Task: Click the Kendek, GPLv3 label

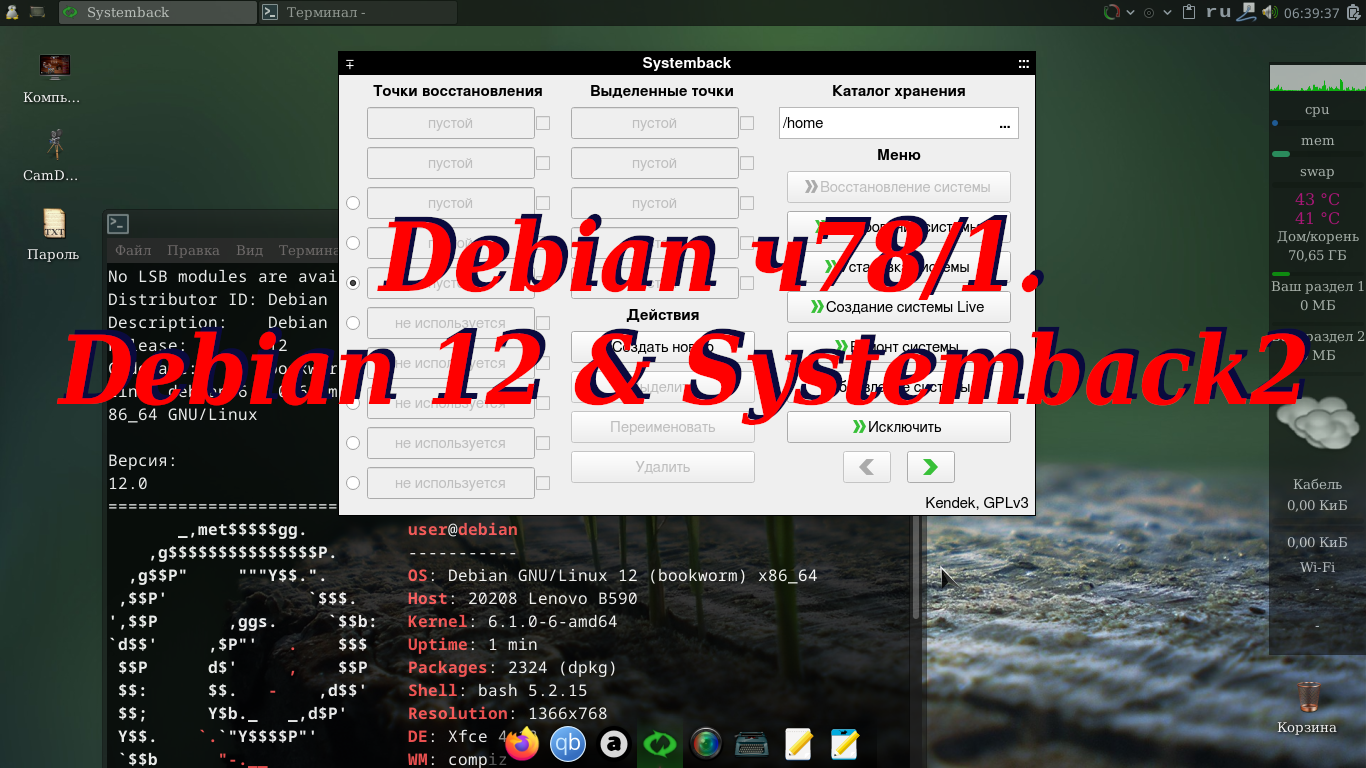Action: (977, 503)
